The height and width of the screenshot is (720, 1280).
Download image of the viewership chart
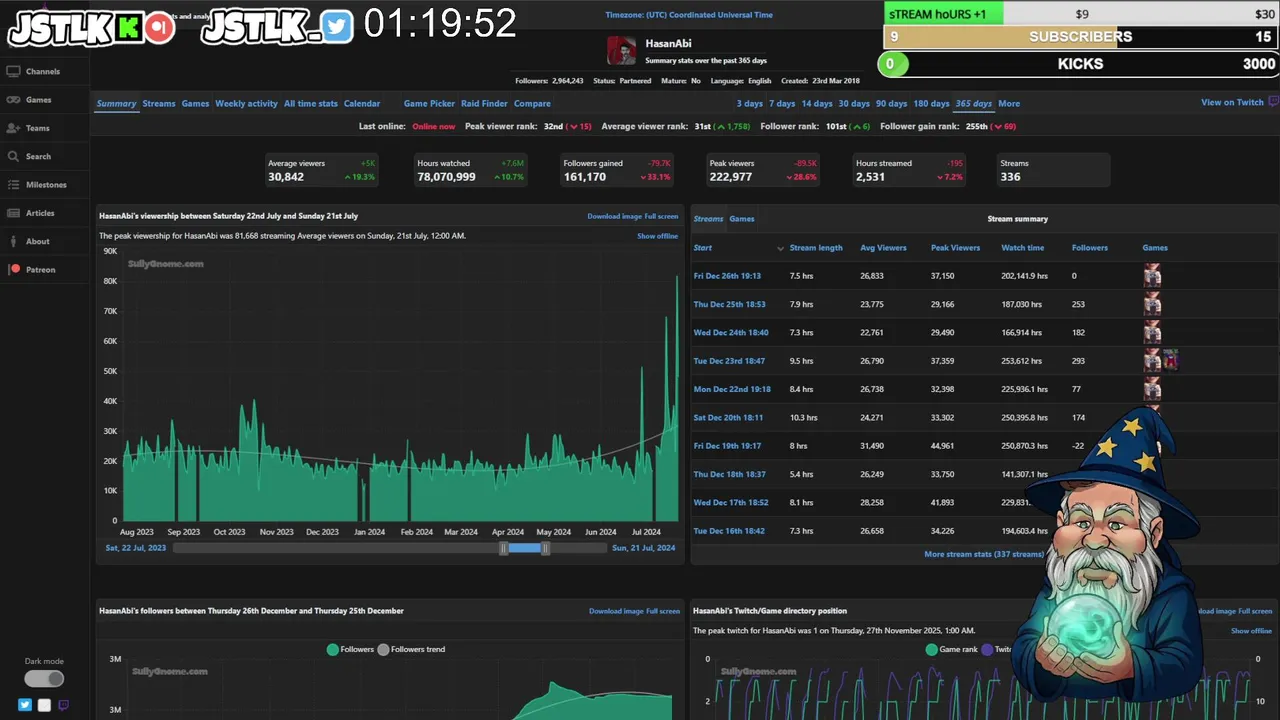tap(615, 216)
